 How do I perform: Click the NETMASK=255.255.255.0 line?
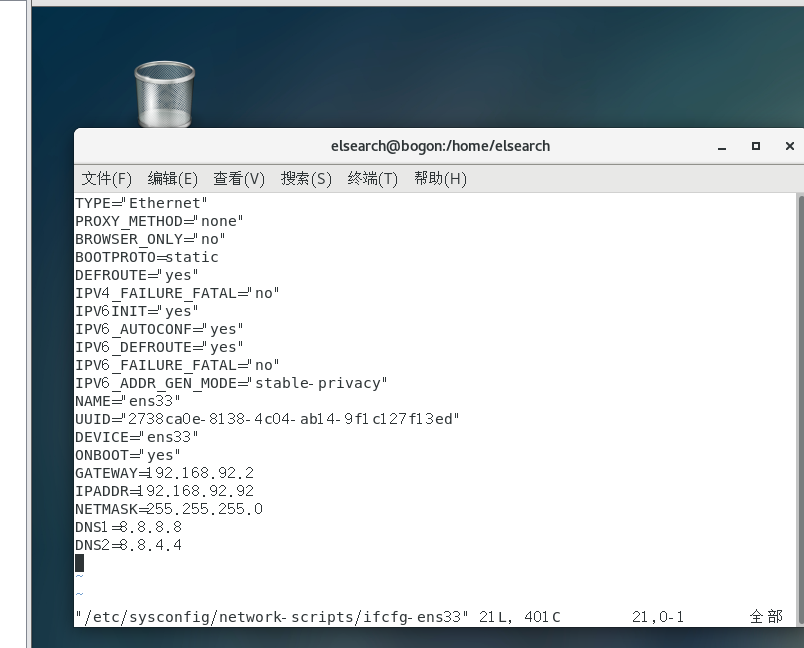(x=169, y=509)
